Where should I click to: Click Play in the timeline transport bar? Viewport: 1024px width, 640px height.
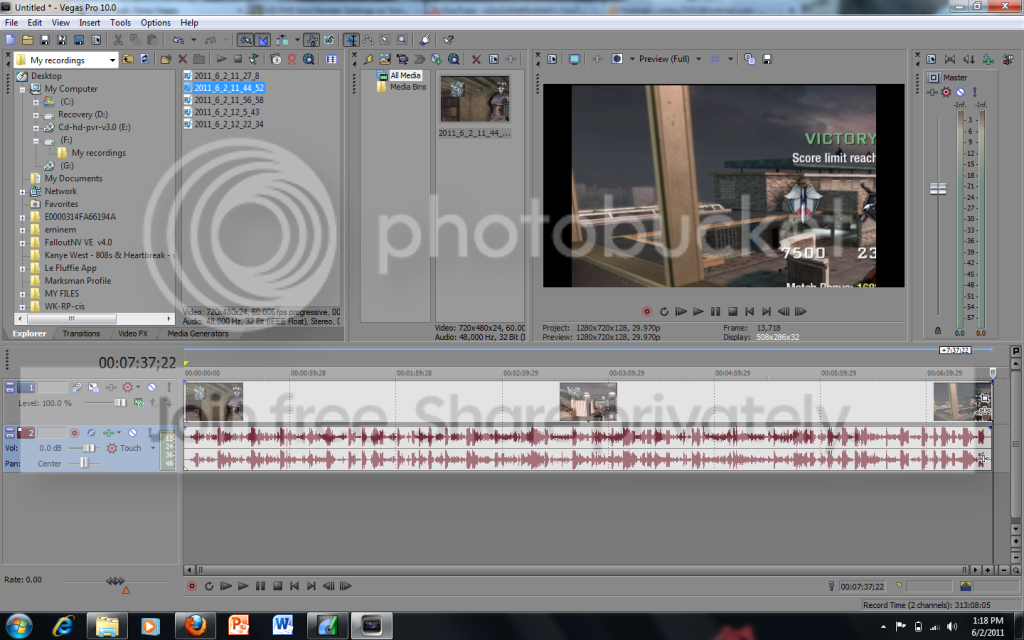[243, 586]
